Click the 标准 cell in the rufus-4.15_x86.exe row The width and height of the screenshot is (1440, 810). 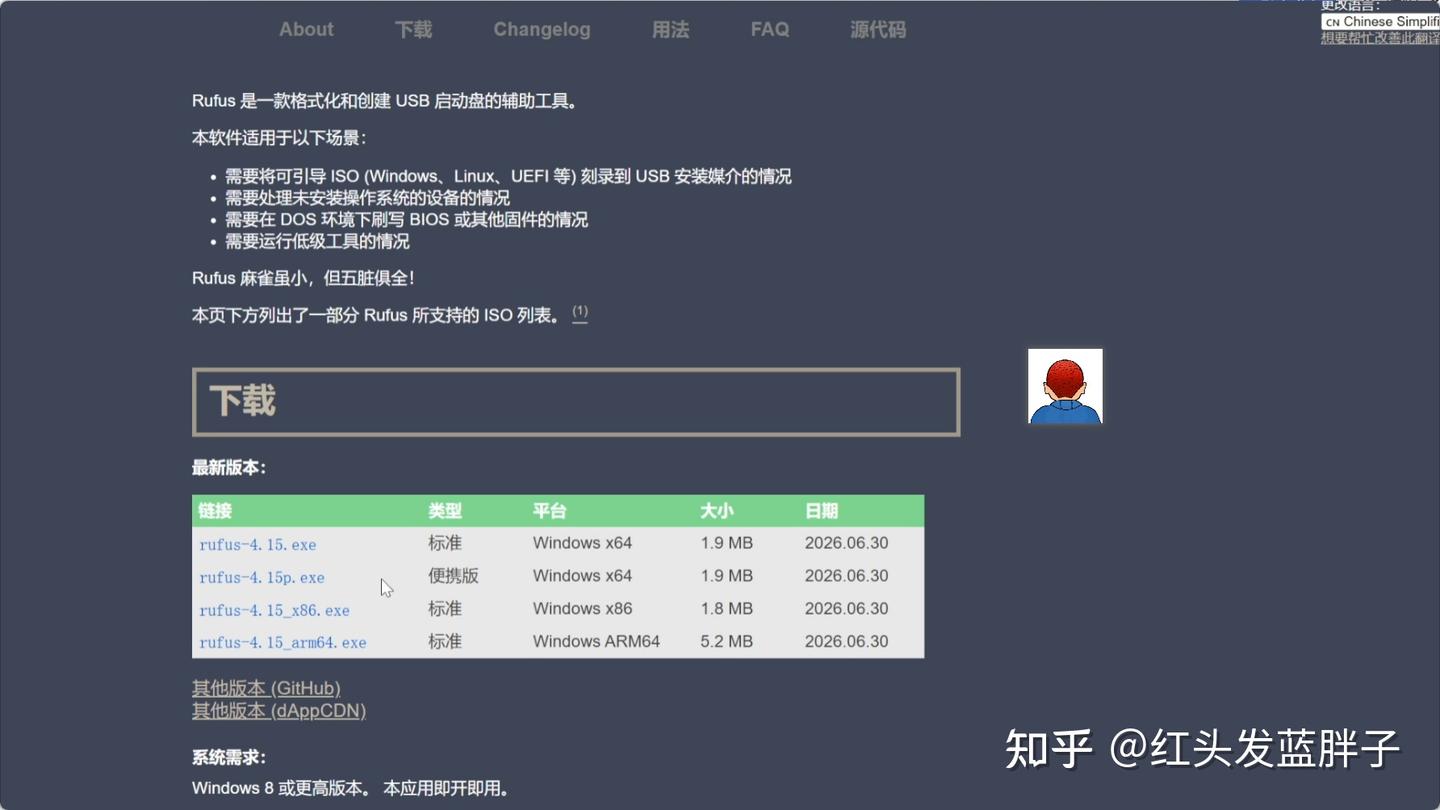click(445, 609)
